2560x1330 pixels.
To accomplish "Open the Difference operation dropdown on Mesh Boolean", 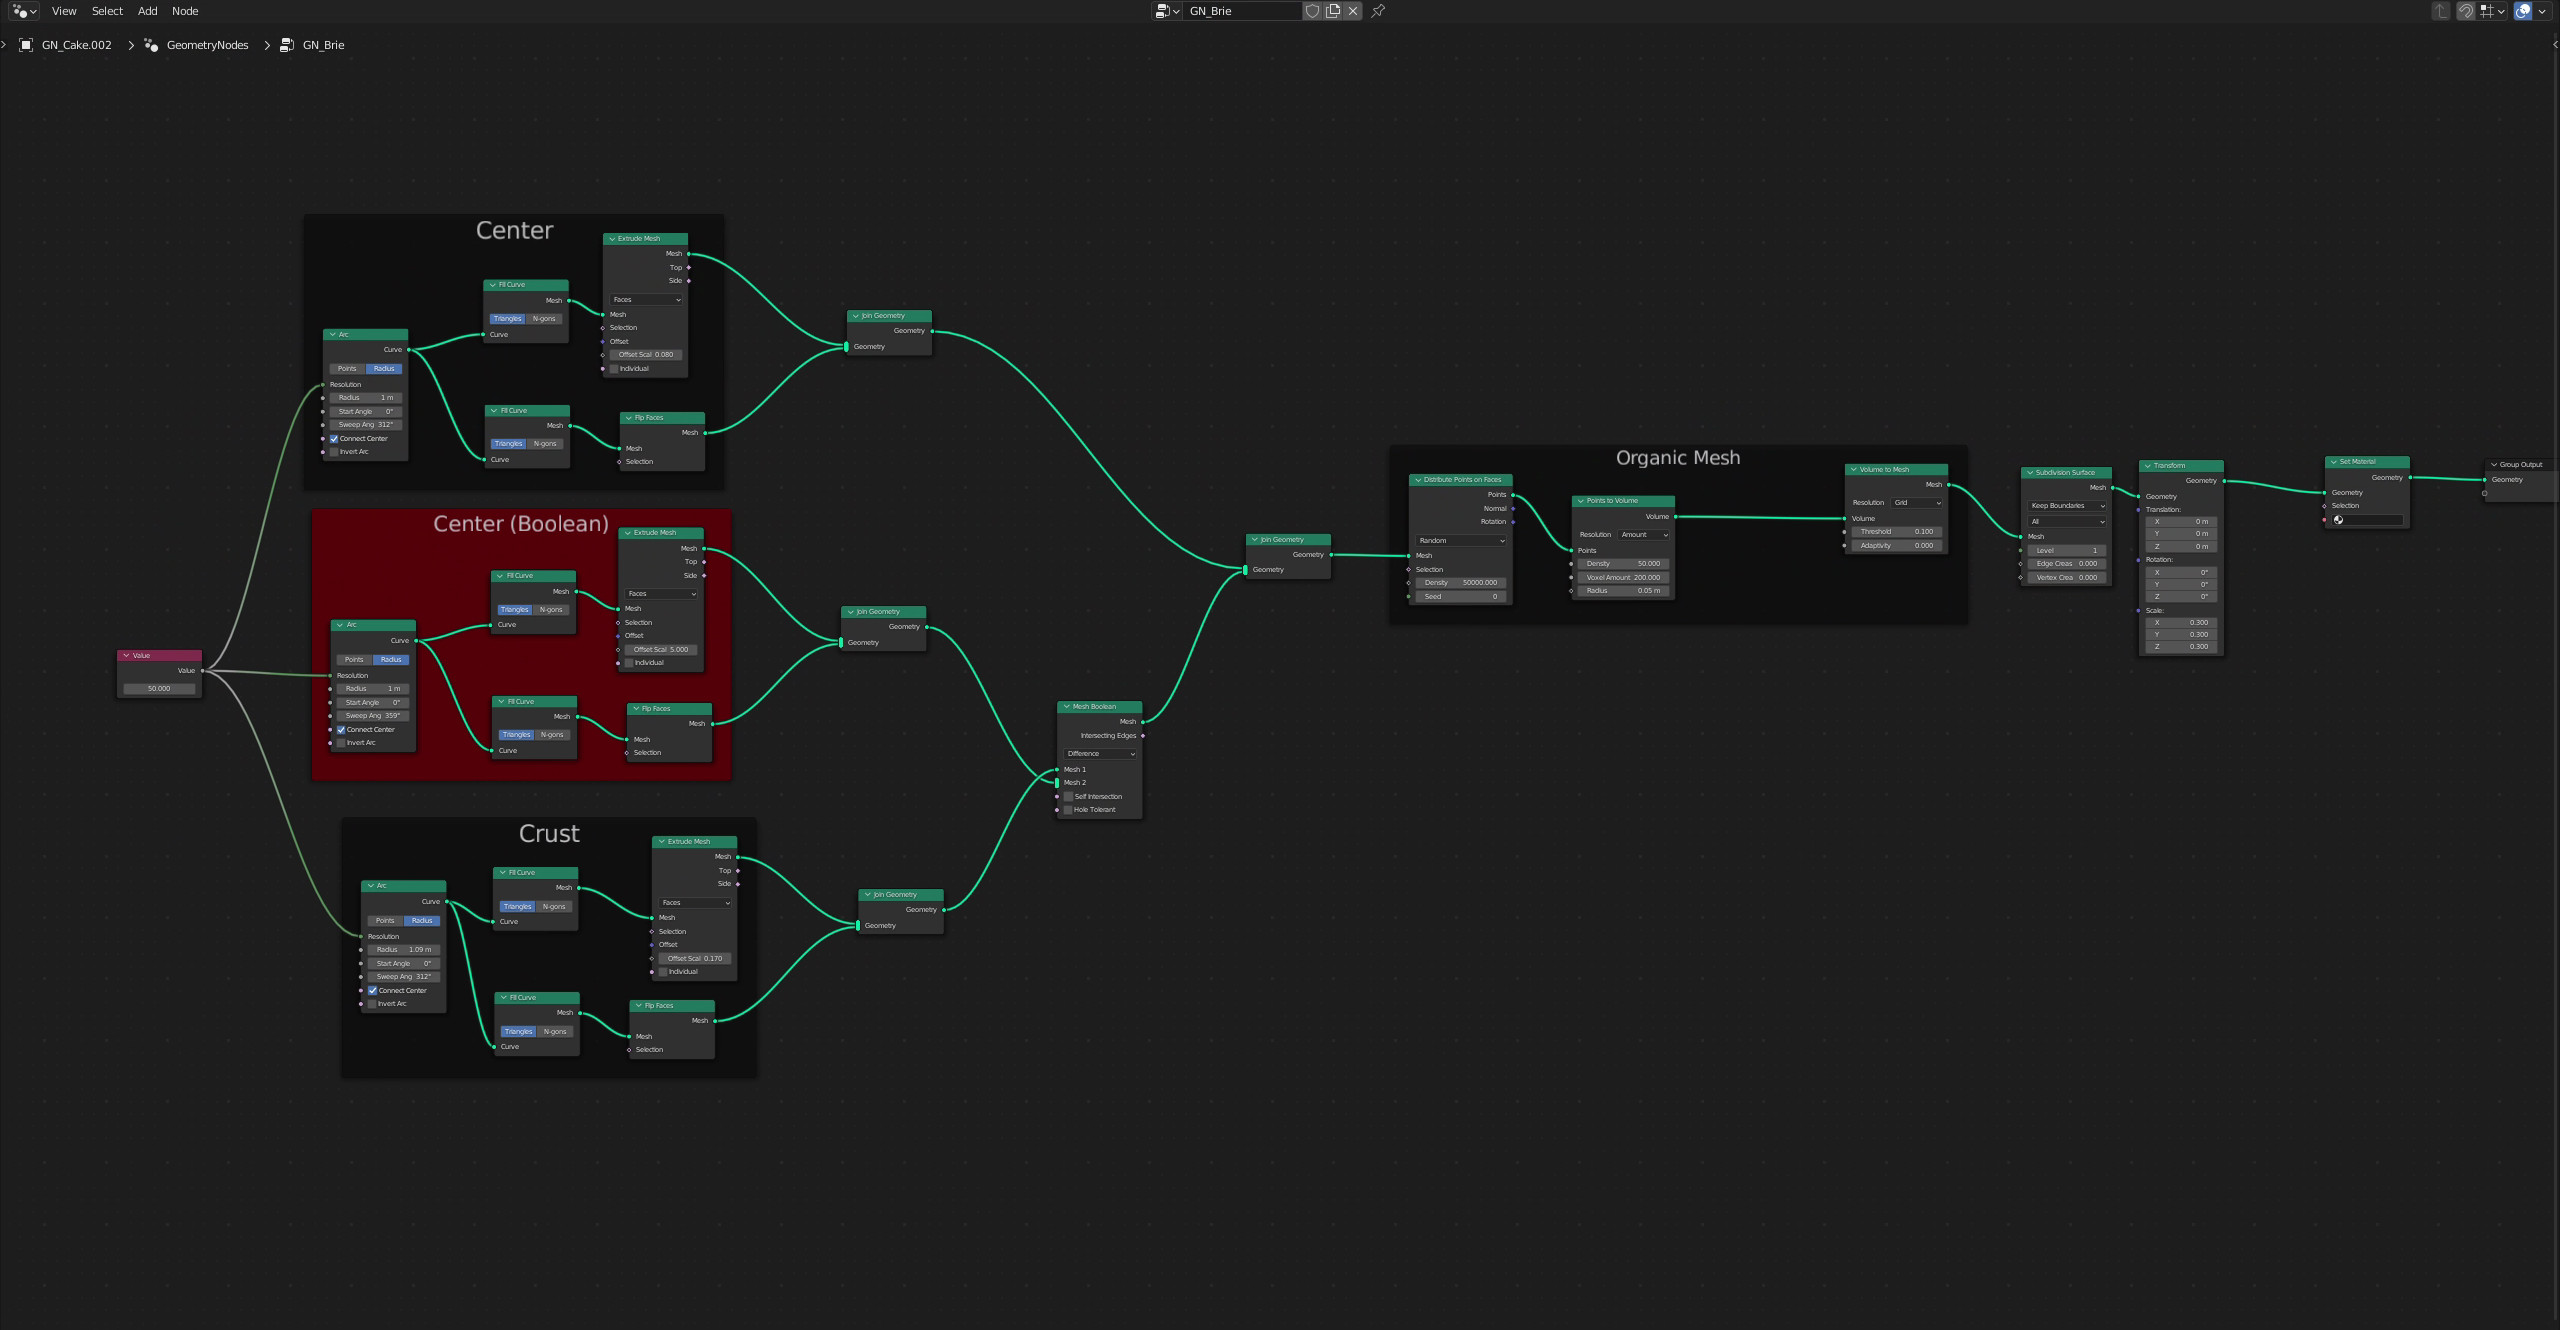I will tap(1100, 753).
